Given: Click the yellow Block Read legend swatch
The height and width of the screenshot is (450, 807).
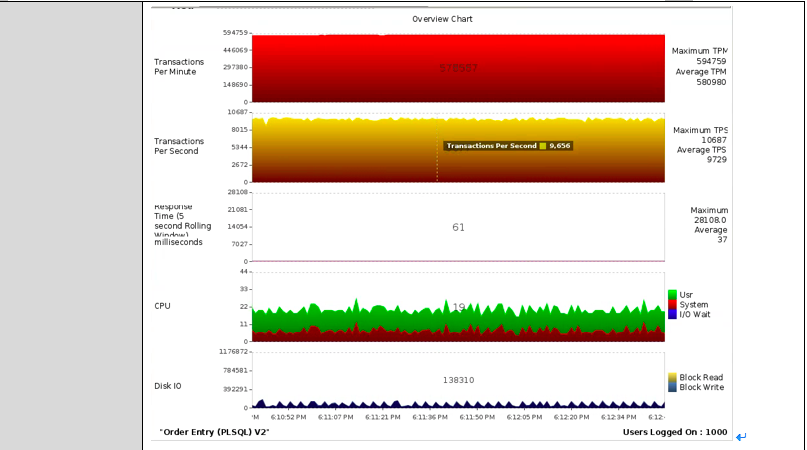Looking at the screenshot, I should pos(672,377).
